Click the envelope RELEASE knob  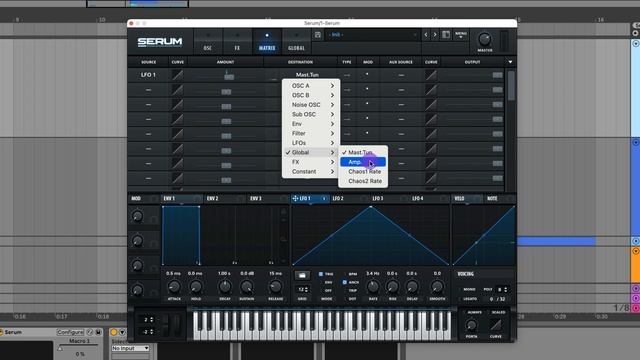[x=276, y=287]
